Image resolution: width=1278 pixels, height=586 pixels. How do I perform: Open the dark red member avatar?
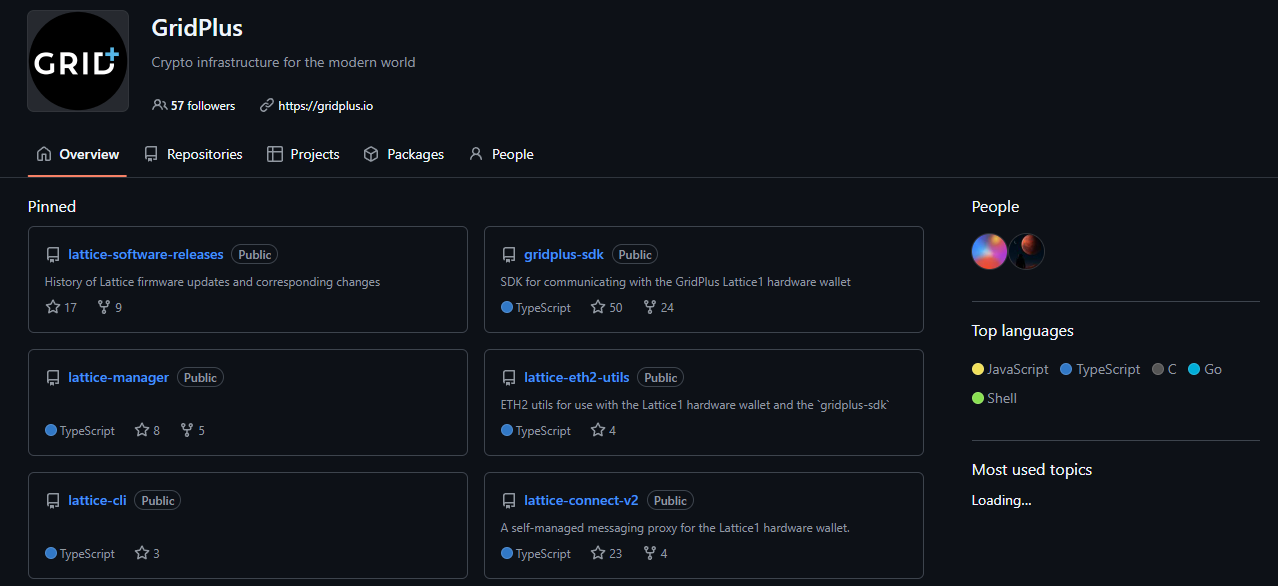[x=1026, y=251]
